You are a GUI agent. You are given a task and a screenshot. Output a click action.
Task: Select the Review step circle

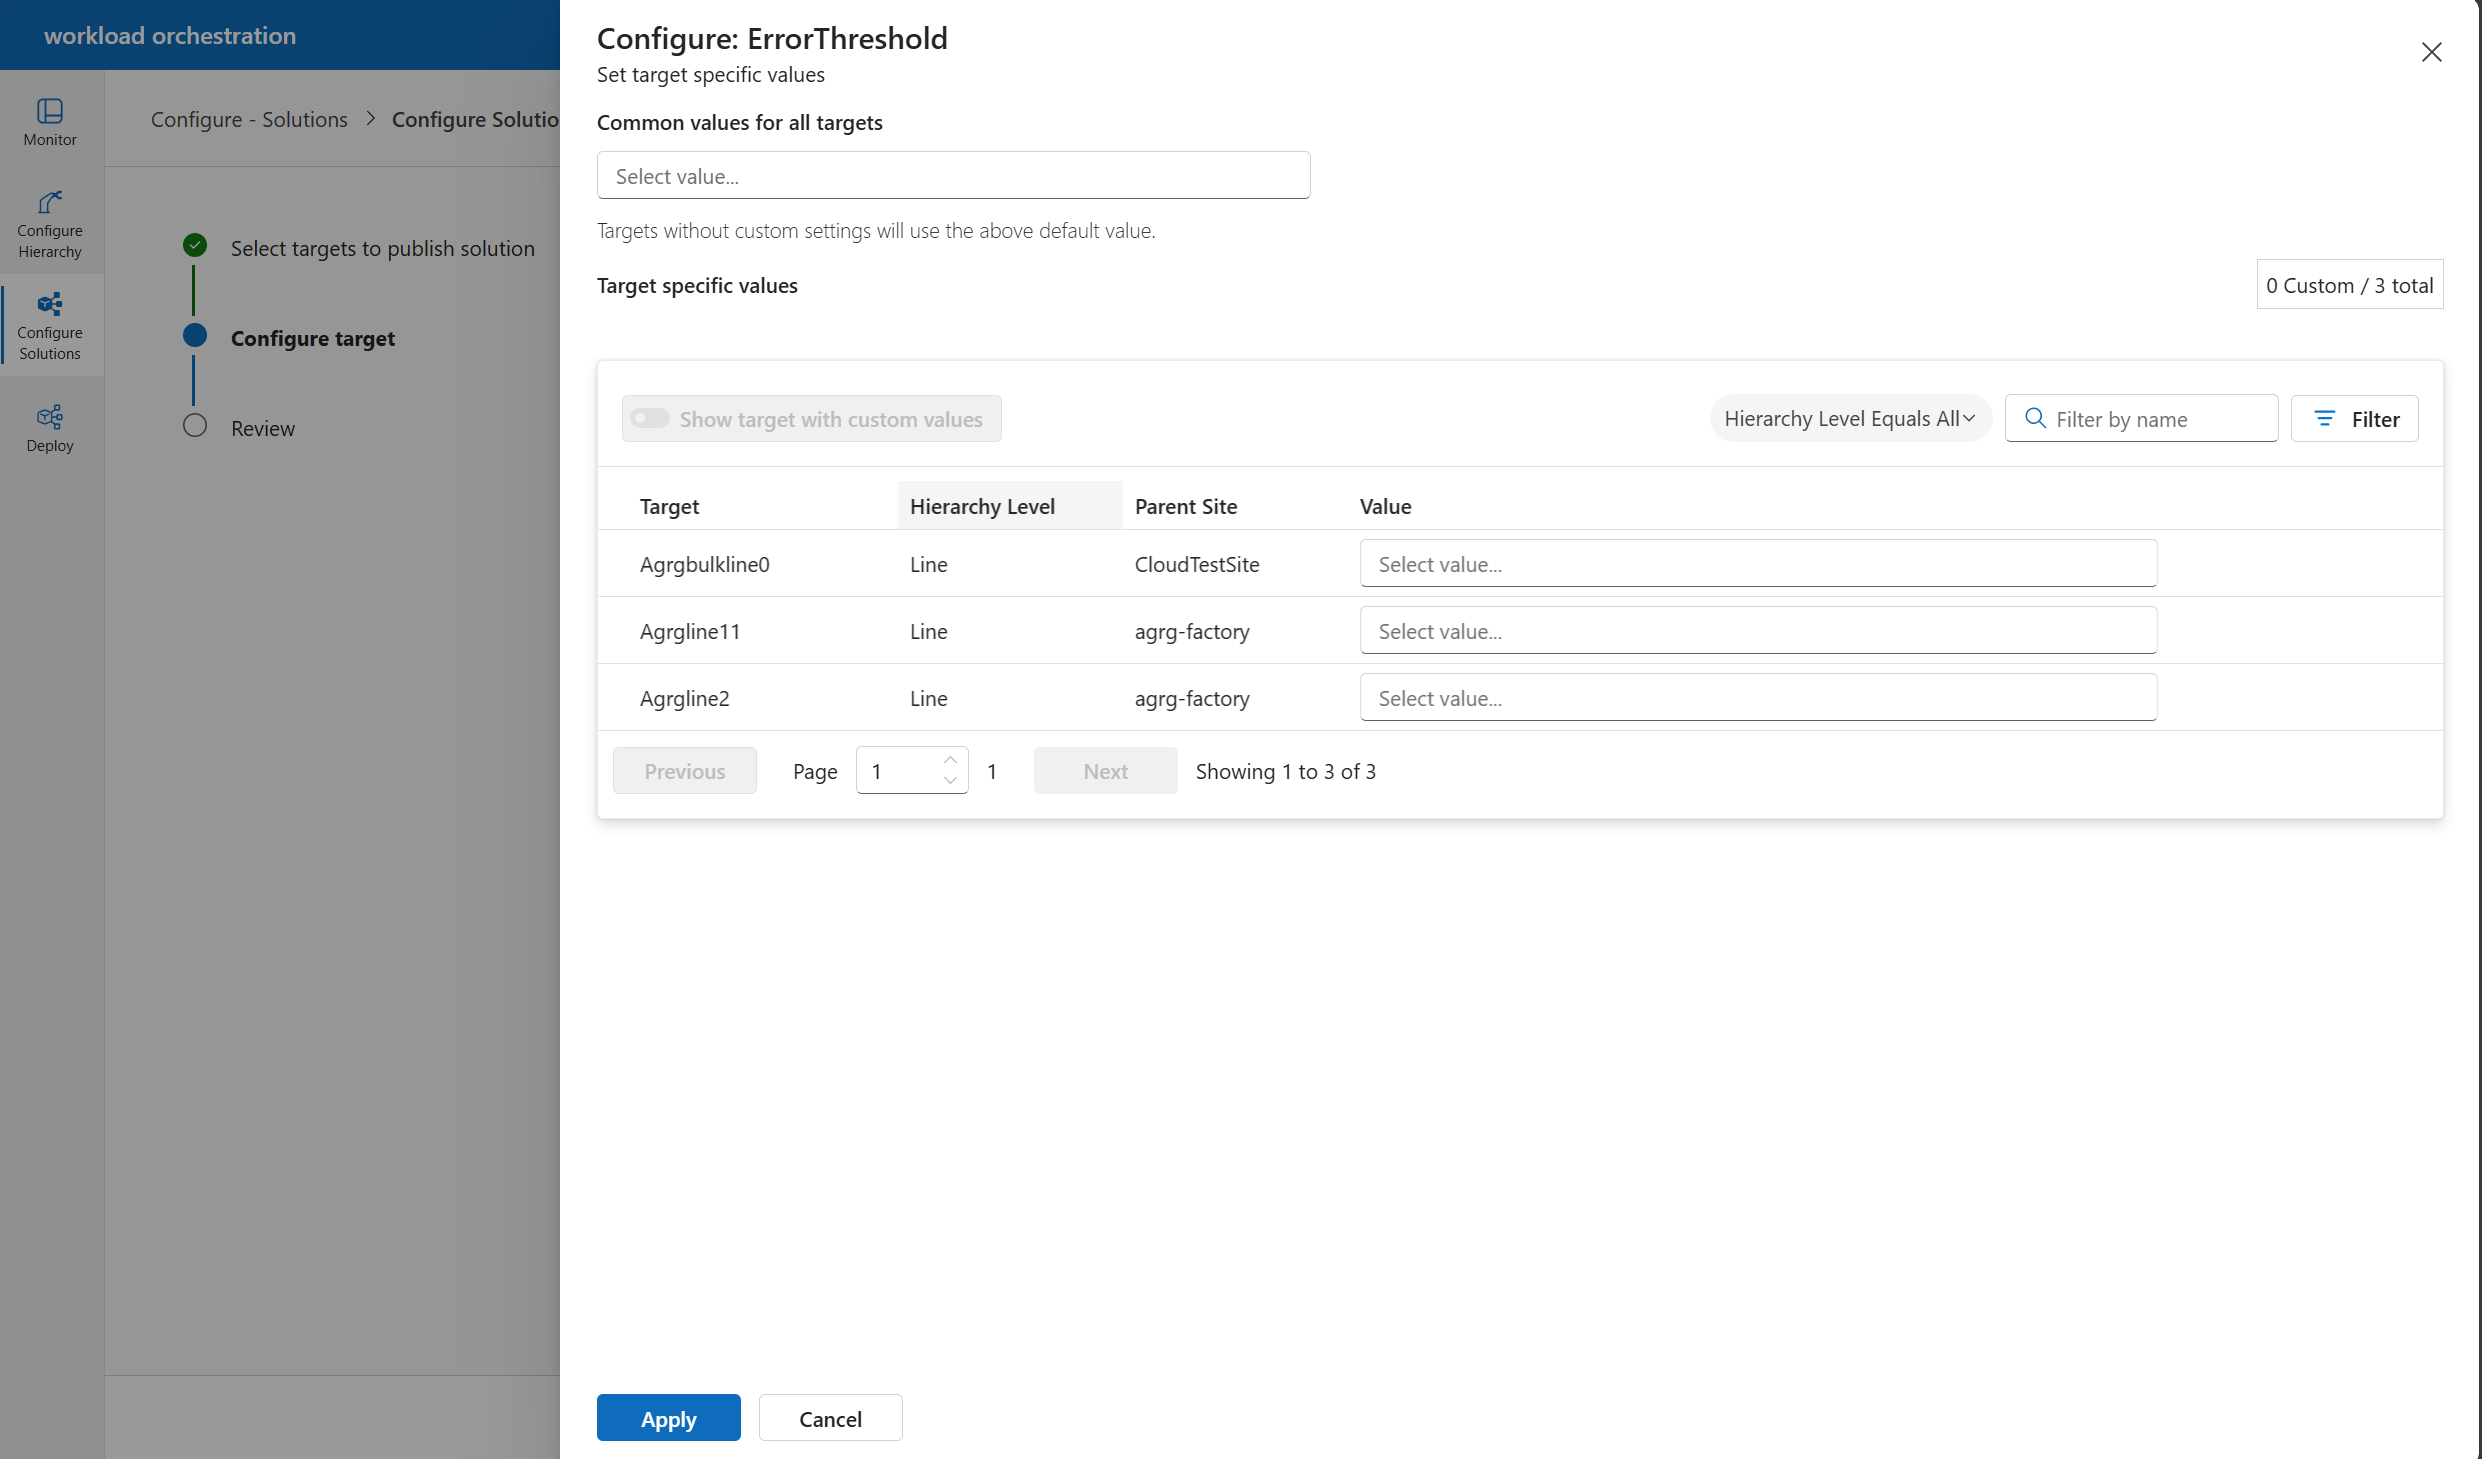click(x=195, y=426)
